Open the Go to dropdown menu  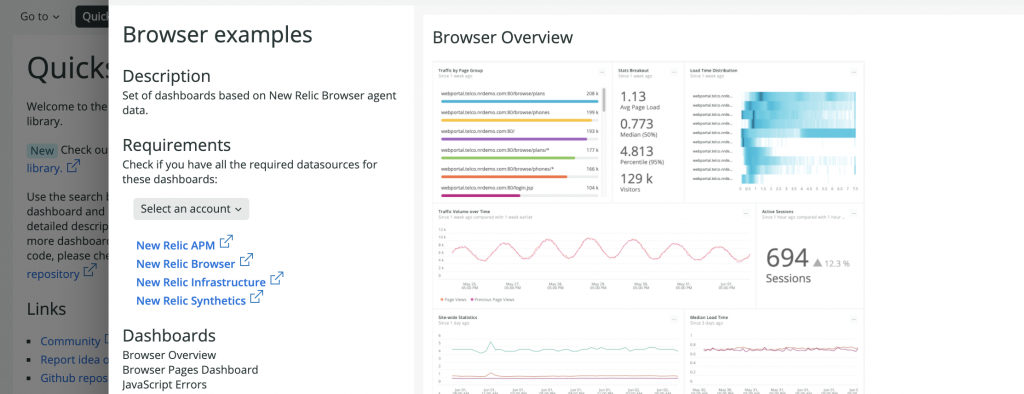pyautogui.click(x=39, y=16)
